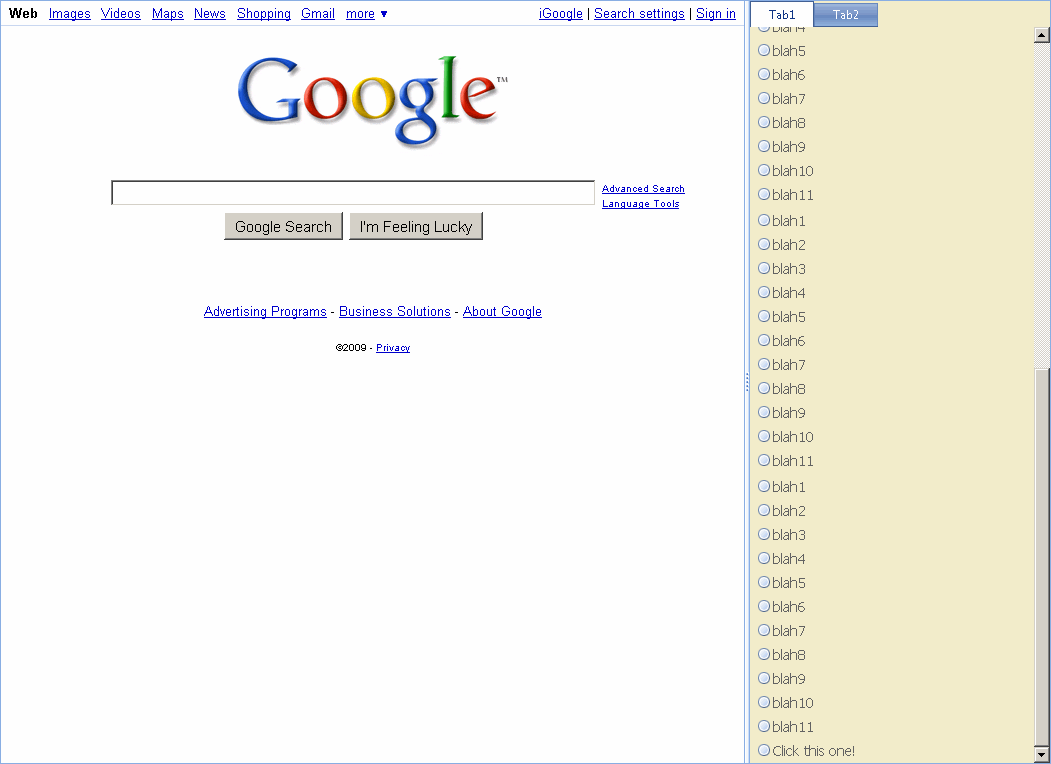
Task: Open the Language Tools link
Action: [x=640, y=204]
